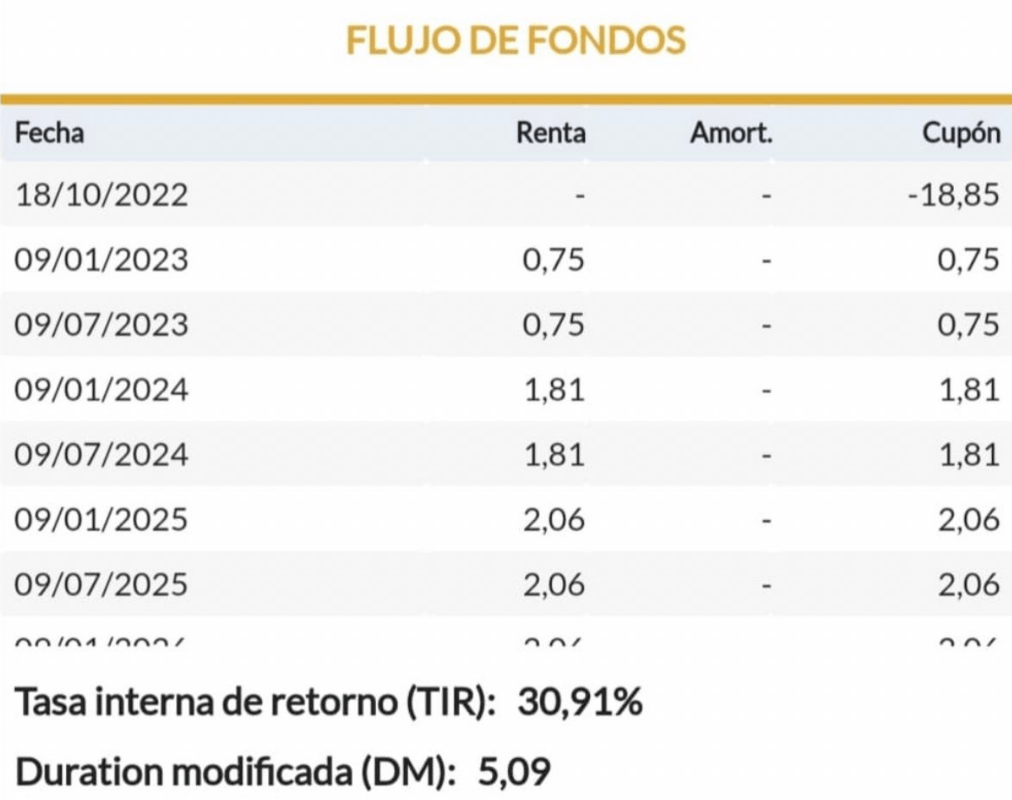Image resolution: width=1012 pixels, height=800 pixels.
Task: Click the TIR value 30,91%
Action: pyautogui.click(x=579, y=704)
